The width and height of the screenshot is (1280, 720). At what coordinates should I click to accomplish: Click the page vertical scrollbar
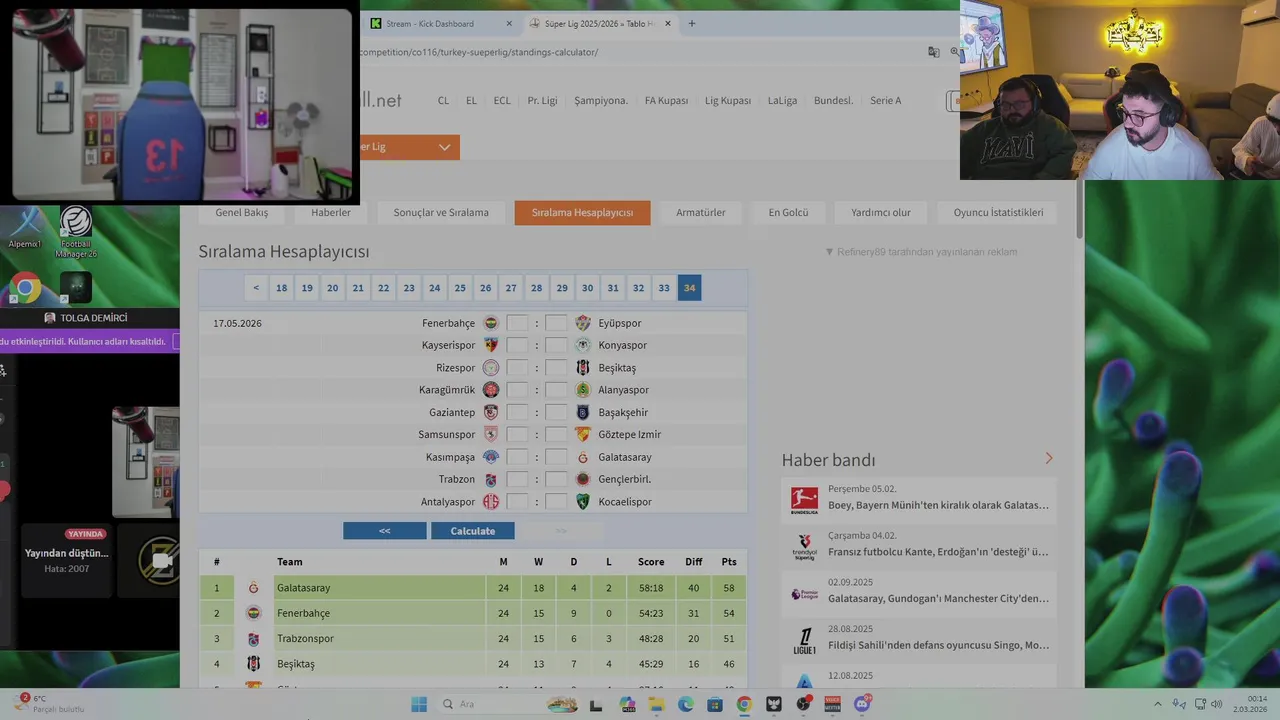(x=1079, y=210)
